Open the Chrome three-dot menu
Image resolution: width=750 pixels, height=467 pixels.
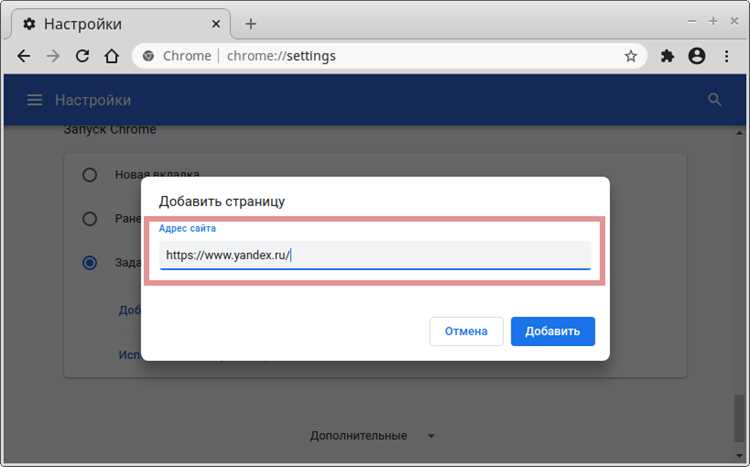pyautogui.click(x=726, y=56)
